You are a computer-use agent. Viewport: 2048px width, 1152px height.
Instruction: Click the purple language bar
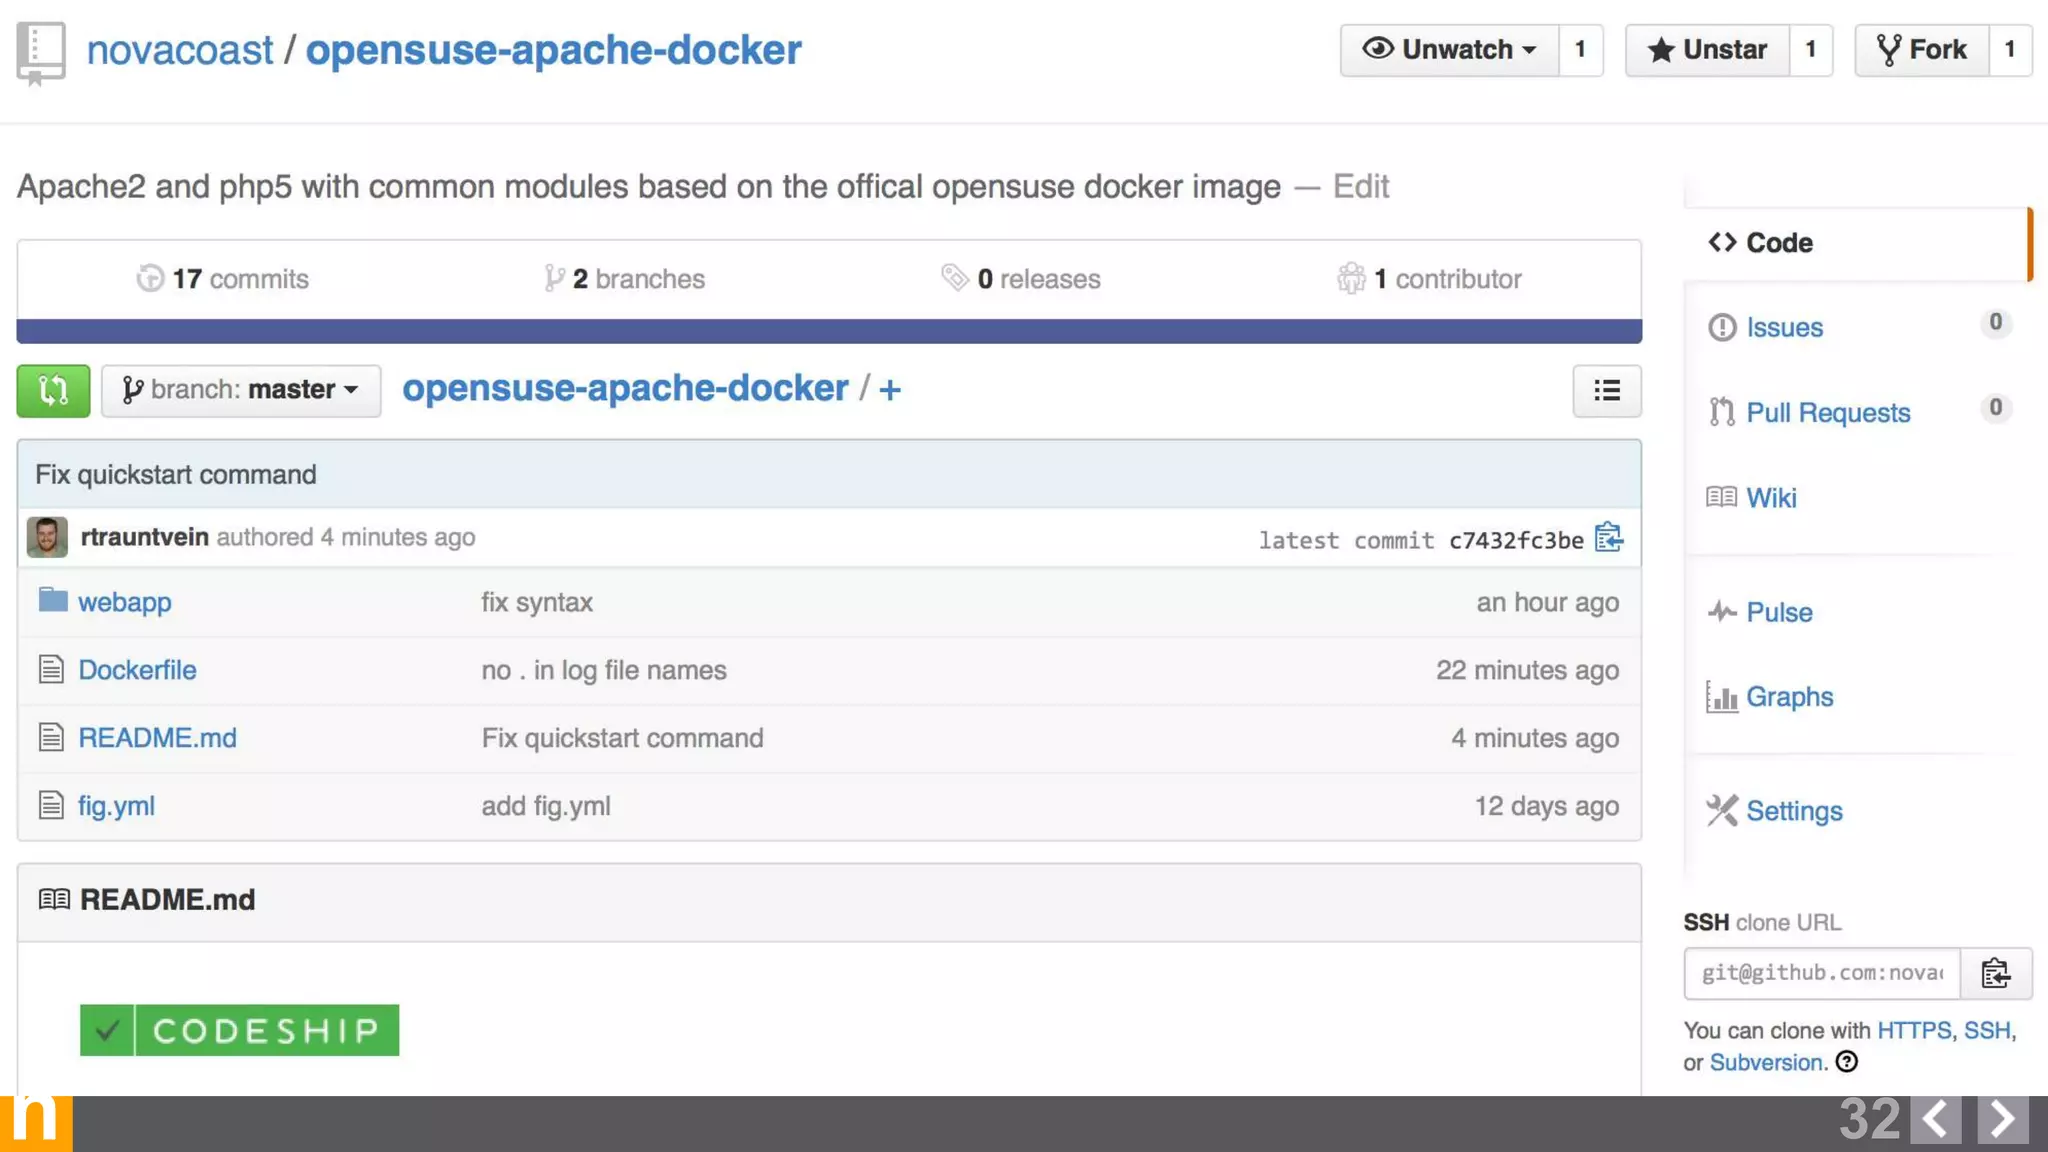click(828, 331)
